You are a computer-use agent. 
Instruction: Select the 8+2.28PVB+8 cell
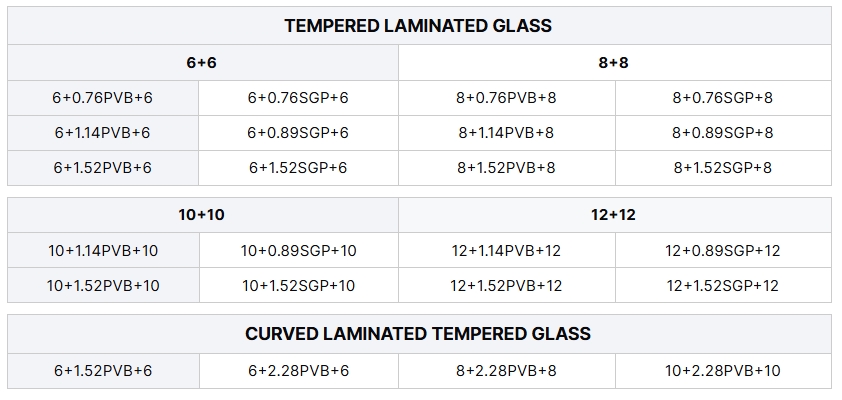(506, 370)
